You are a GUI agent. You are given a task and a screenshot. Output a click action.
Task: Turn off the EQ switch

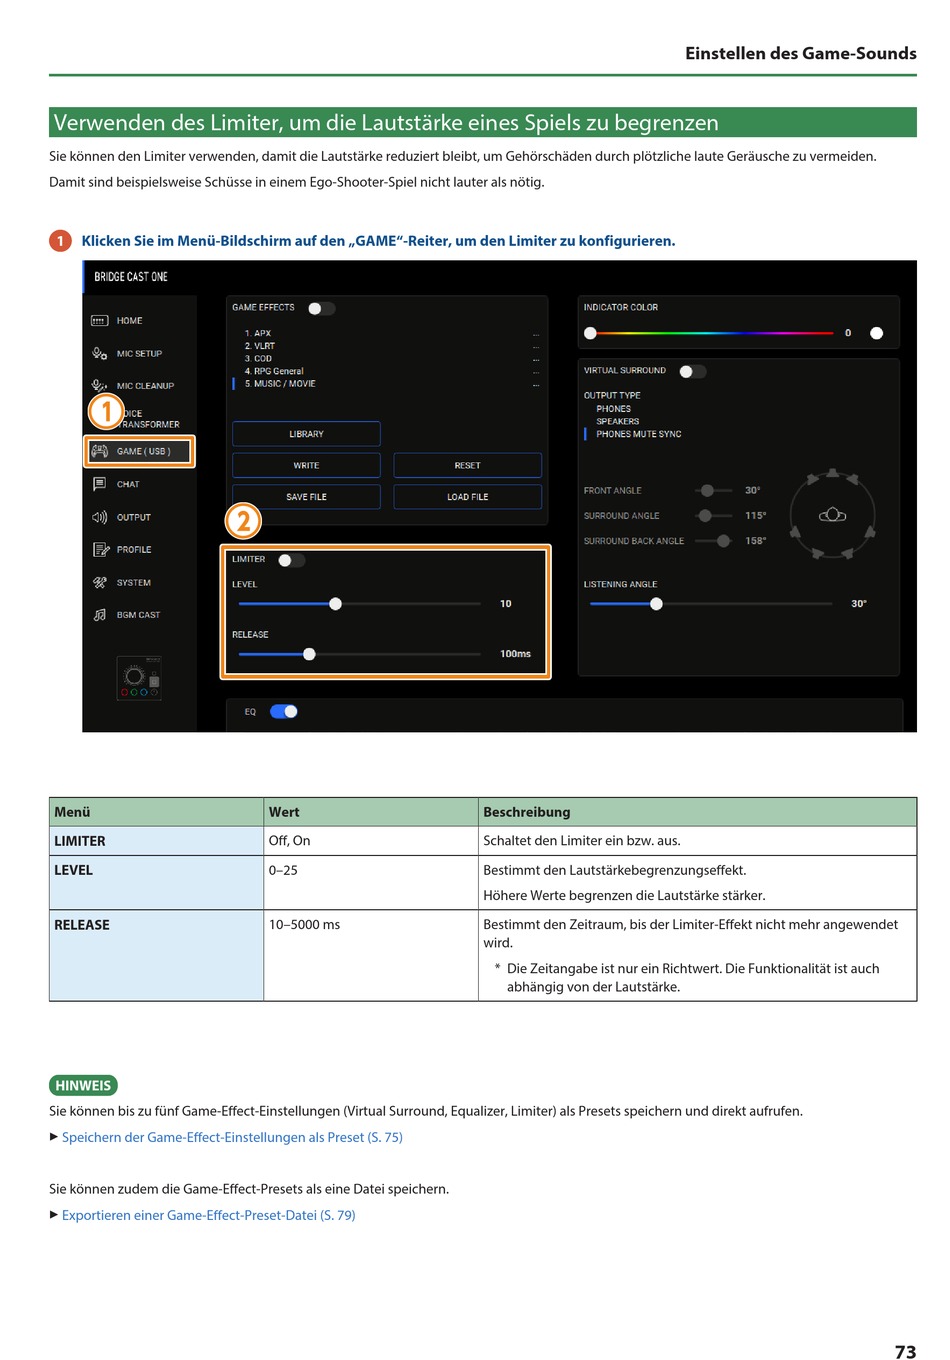[x=284, y=712]
